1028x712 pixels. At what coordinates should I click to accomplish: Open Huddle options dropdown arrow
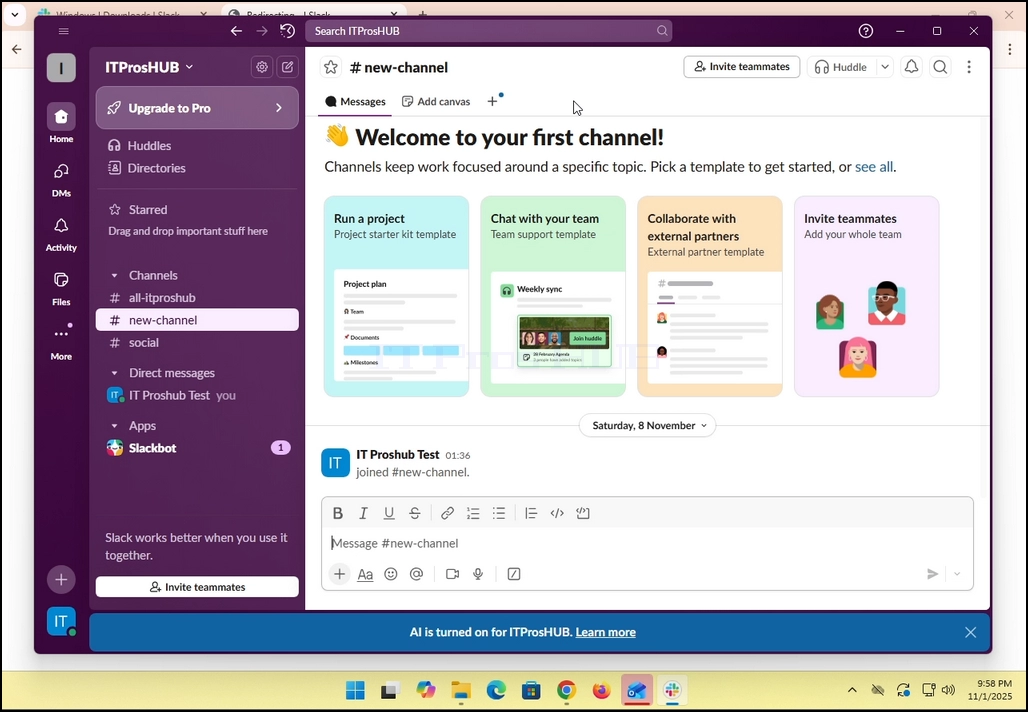884,67
